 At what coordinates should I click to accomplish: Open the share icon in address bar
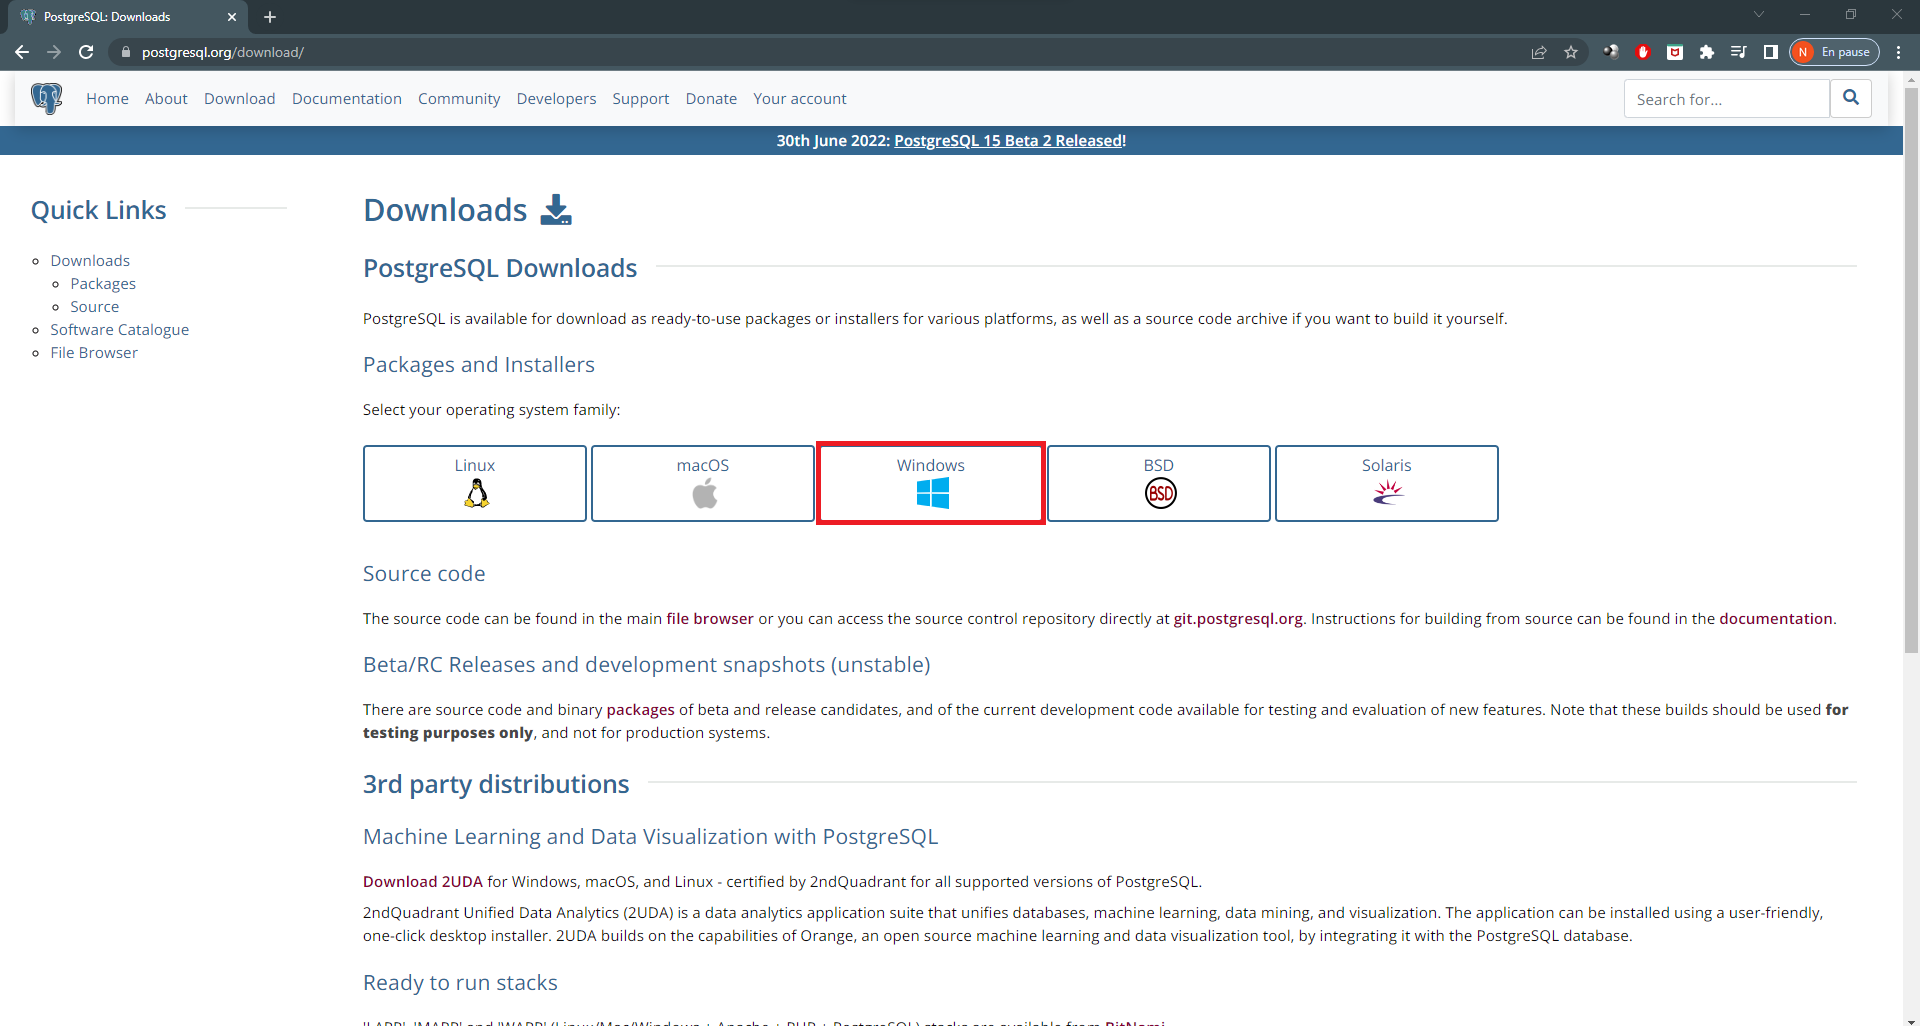[1539, 52]
